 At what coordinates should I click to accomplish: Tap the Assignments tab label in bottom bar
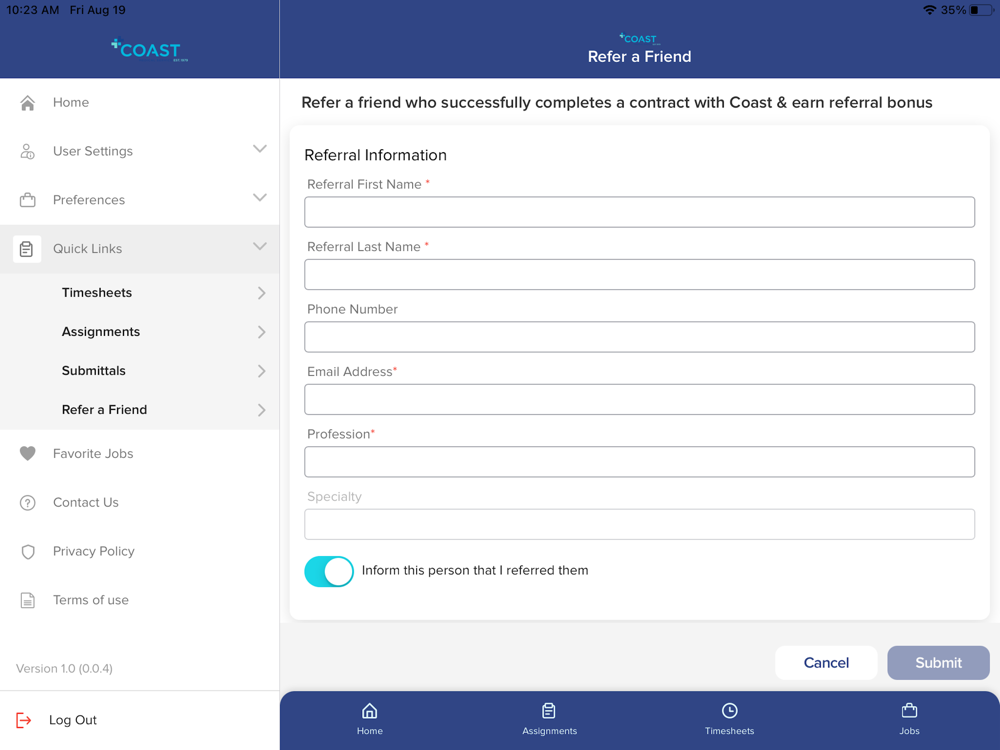coord(549,731)
